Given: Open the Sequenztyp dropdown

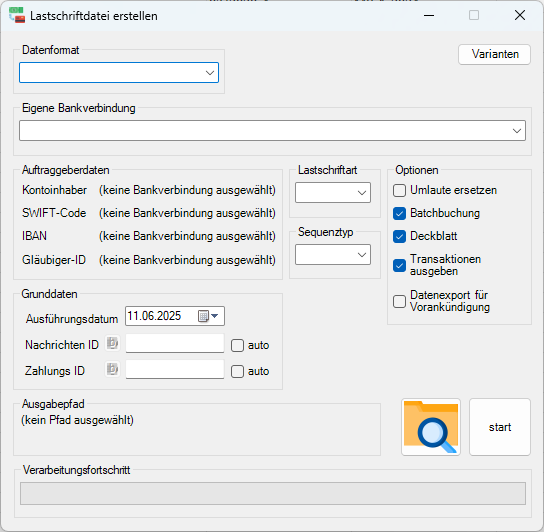Looking at the screenshot, I should coord(333,255).
